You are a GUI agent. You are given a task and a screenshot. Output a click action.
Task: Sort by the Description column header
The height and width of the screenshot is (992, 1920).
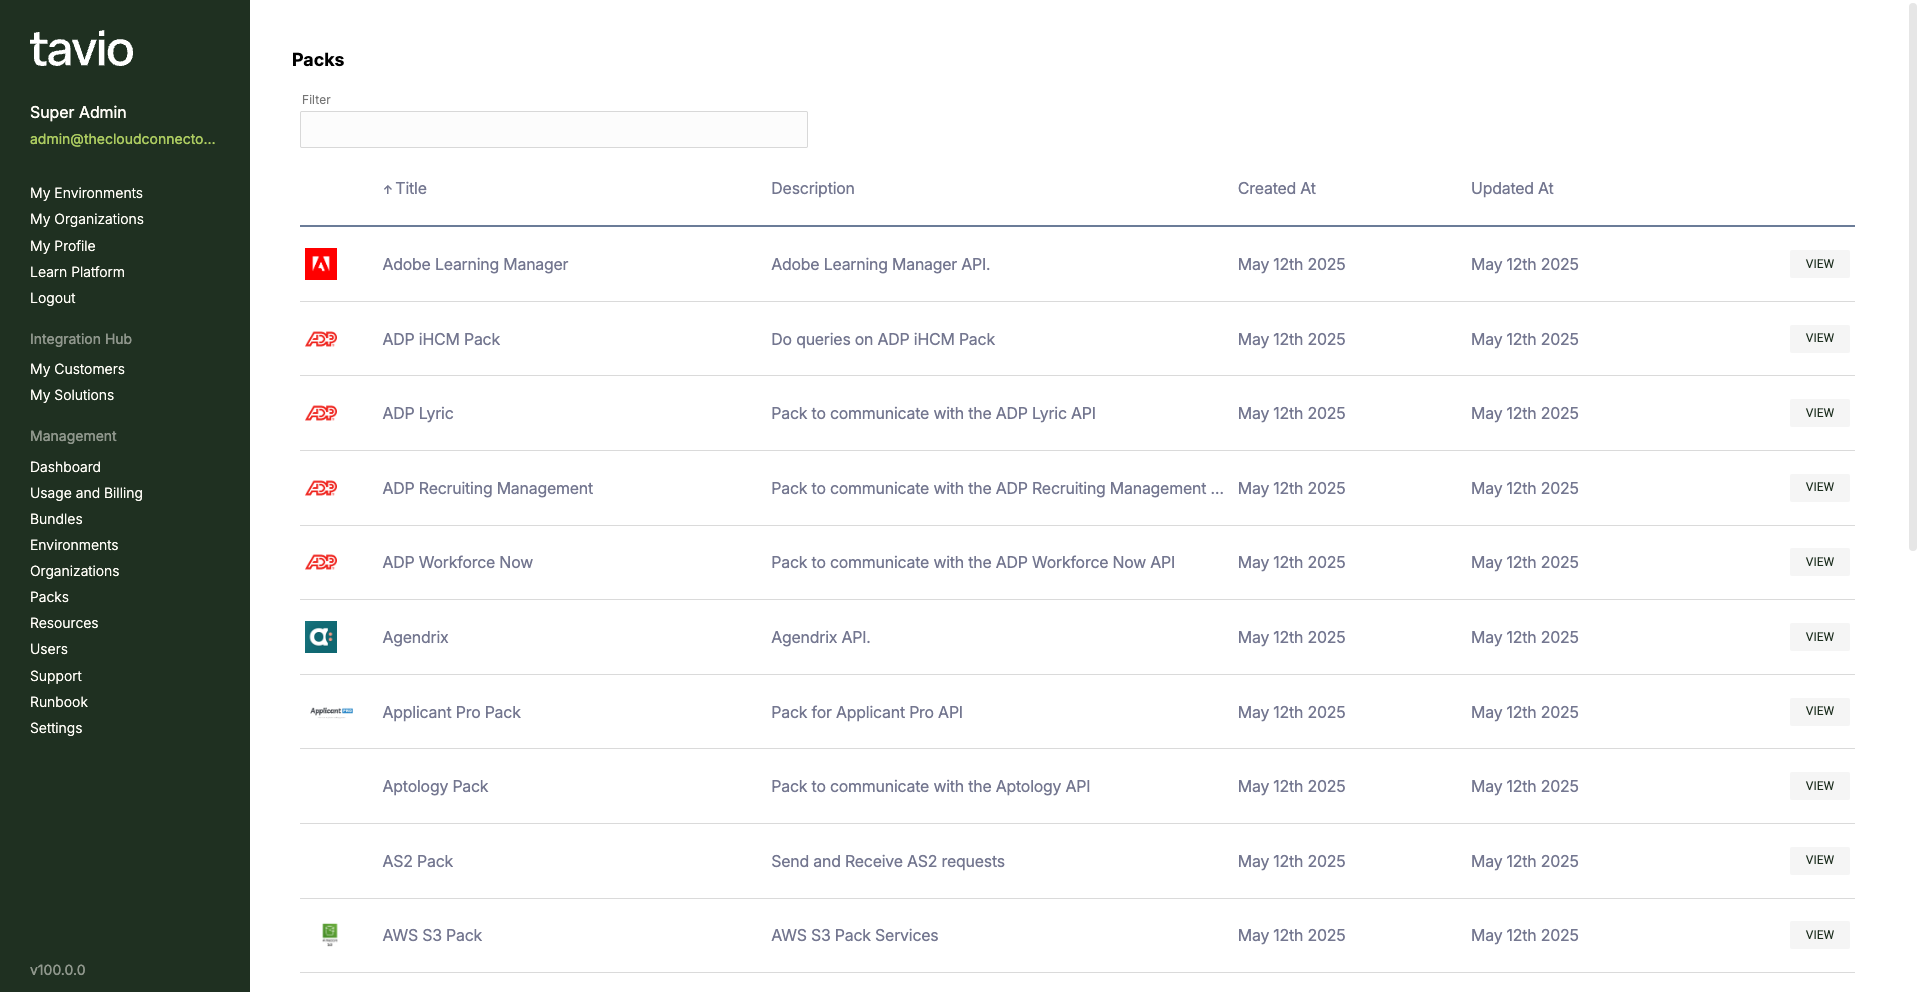(x=812, y=188)
